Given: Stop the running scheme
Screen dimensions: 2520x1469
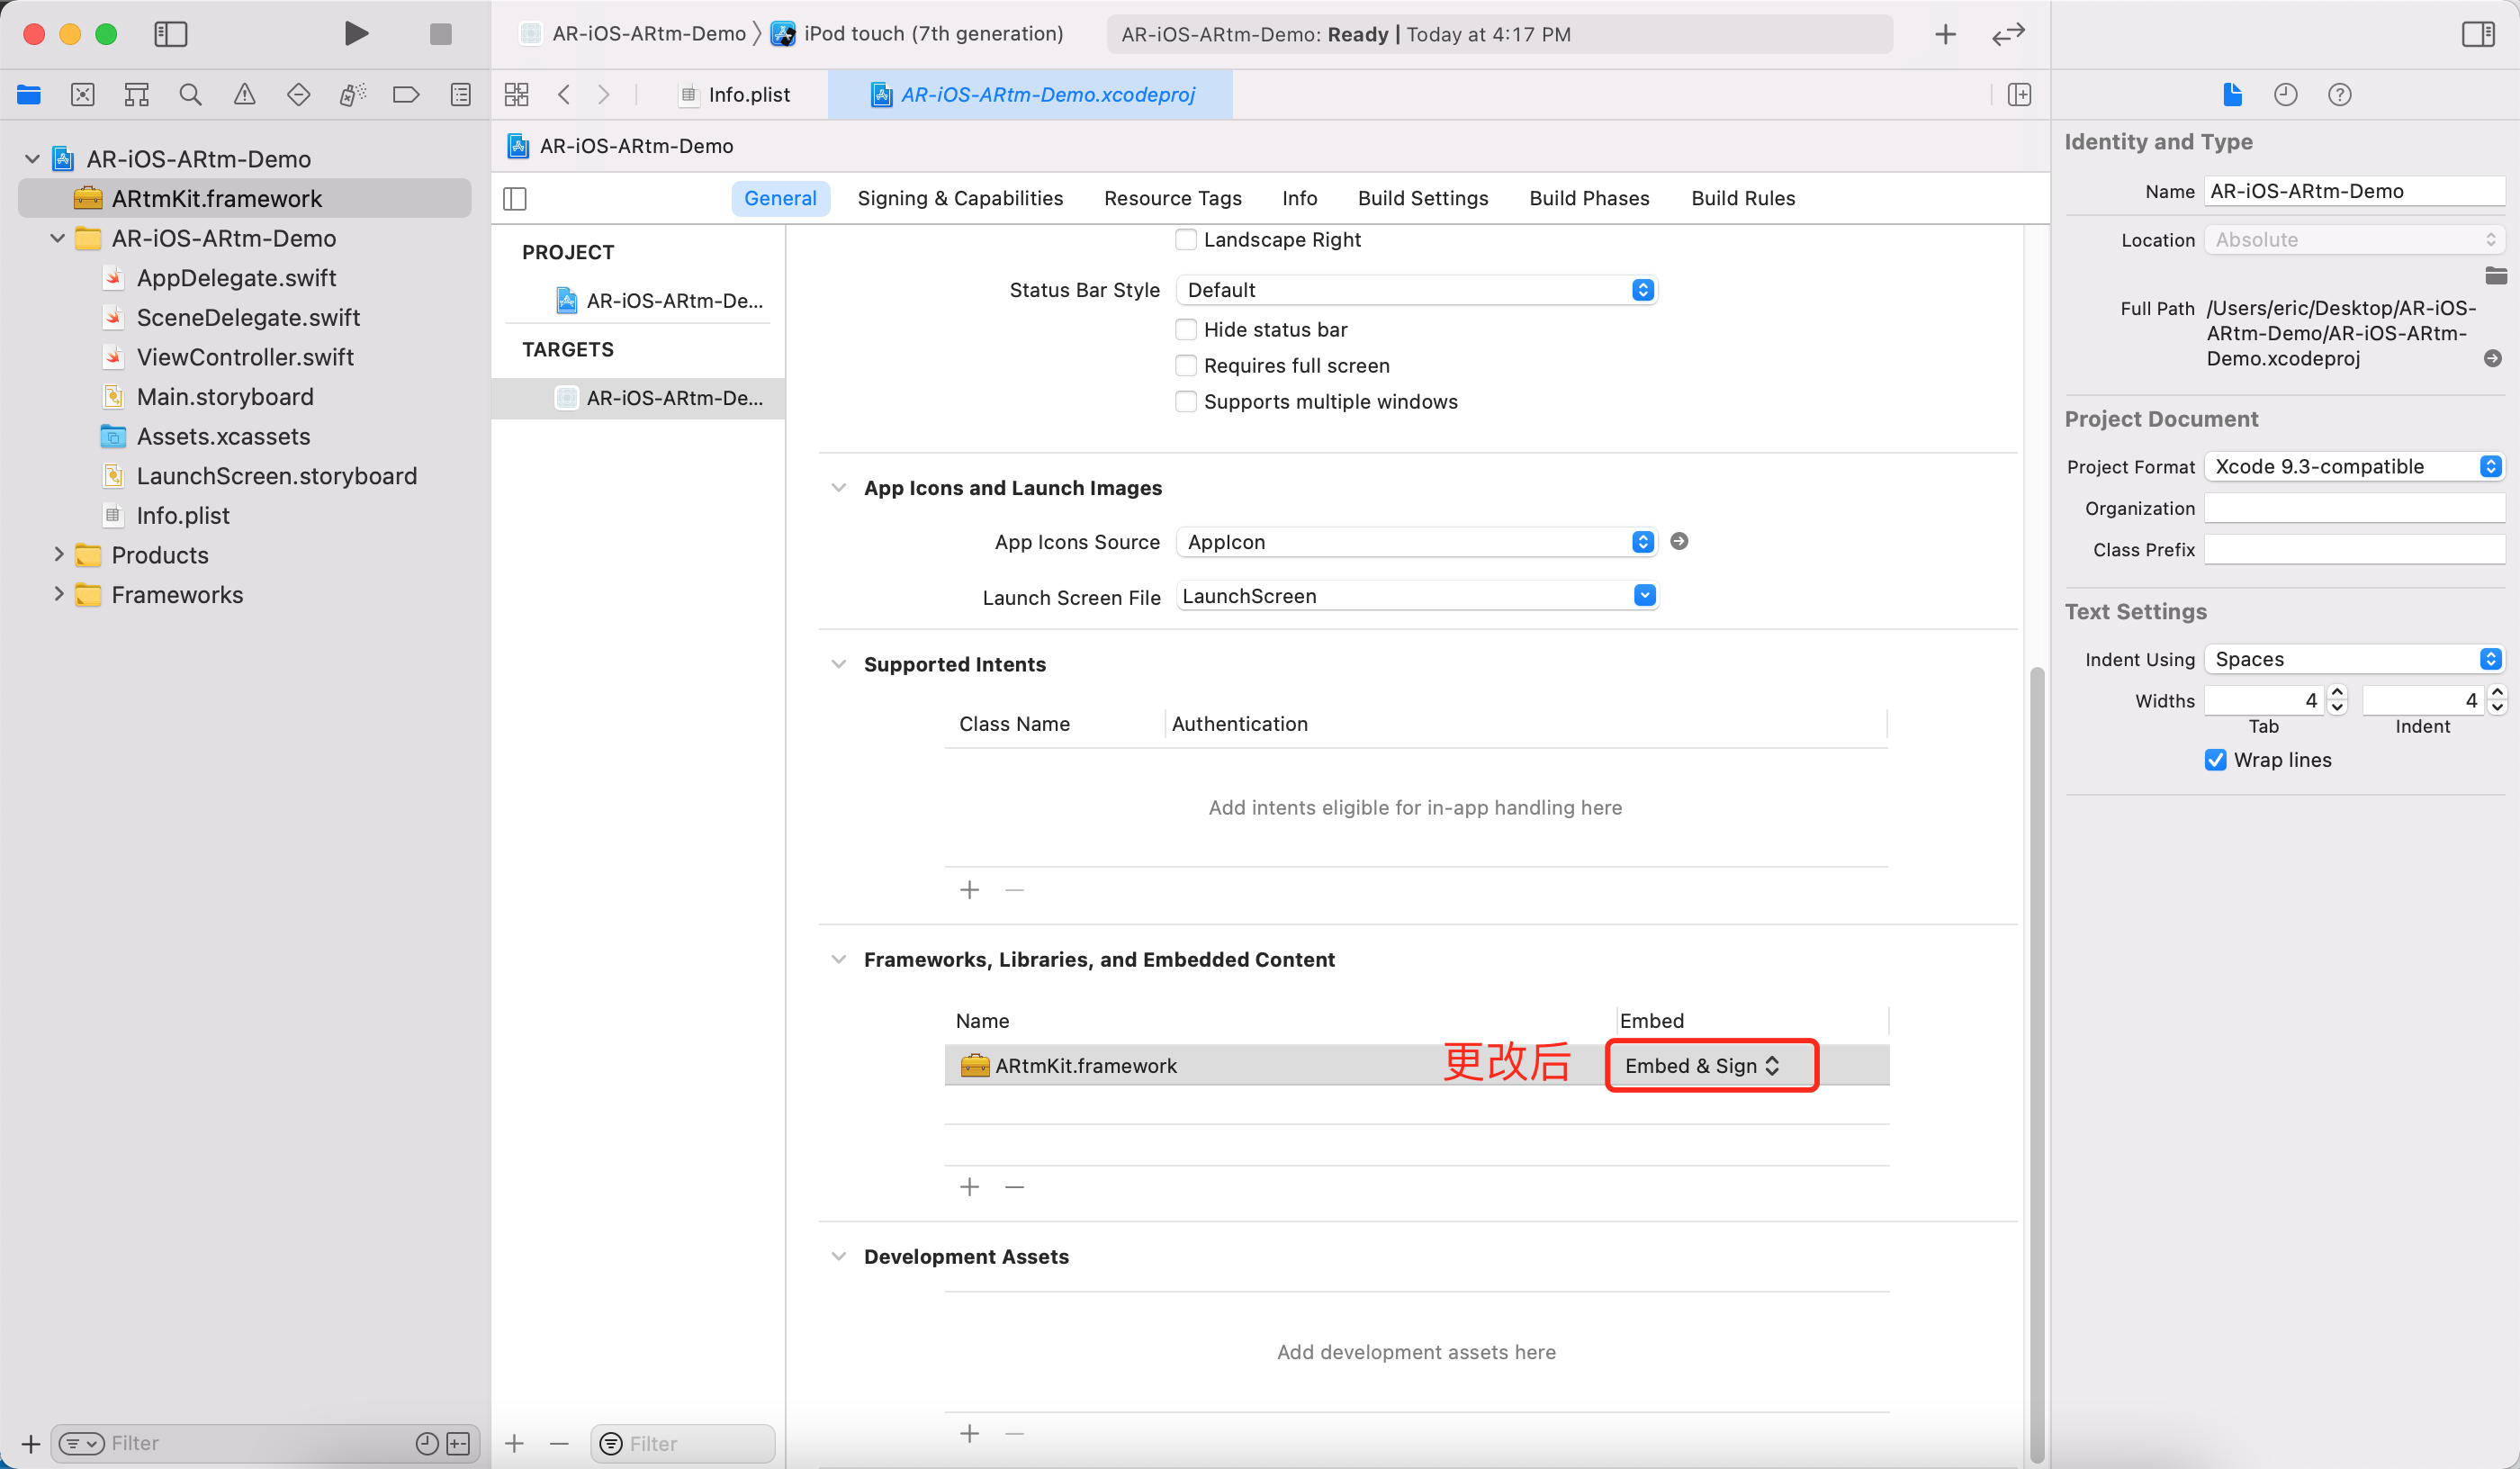Looking at the screenshot, I should tap(440, 34).
